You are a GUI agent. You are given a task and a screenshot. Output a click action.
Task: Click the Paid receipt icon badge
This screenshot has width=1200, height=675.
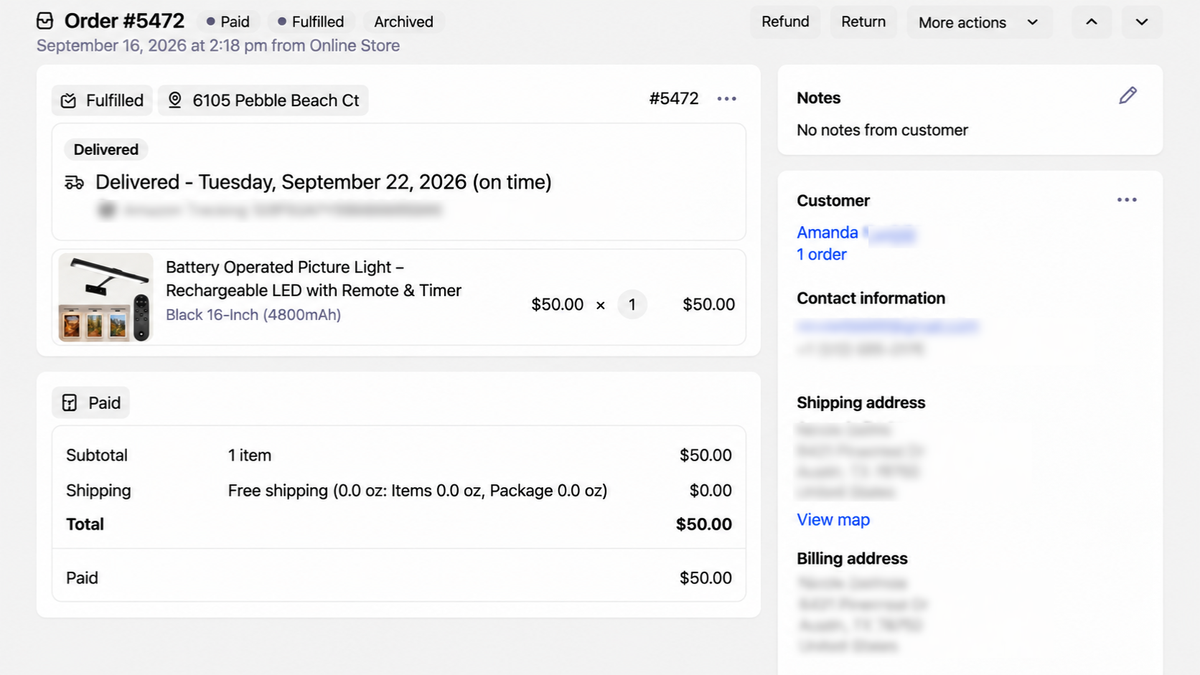69,403
